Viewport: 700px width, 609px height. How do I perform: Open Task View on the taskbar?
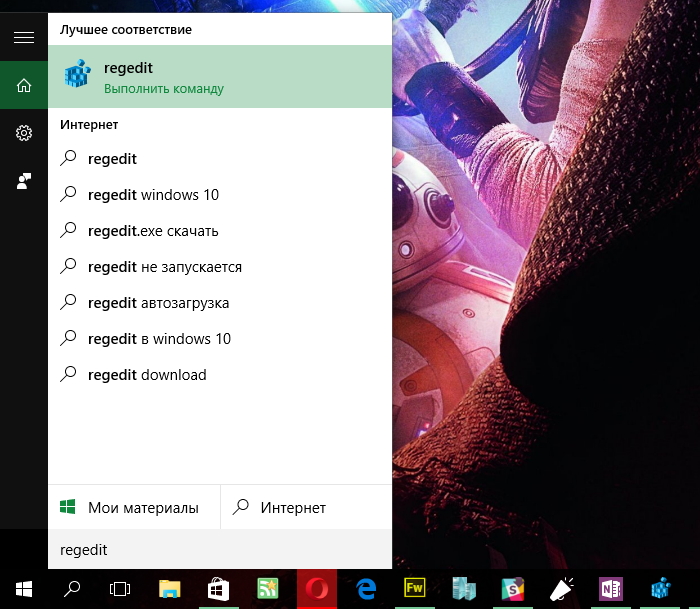[x=120, y=589]
